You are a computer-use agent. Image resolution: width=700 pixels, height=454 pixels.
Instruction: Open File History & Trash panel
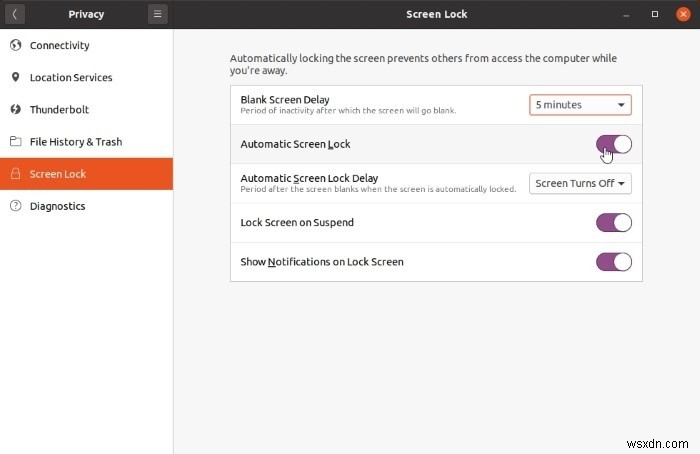[x=87, y=142]
